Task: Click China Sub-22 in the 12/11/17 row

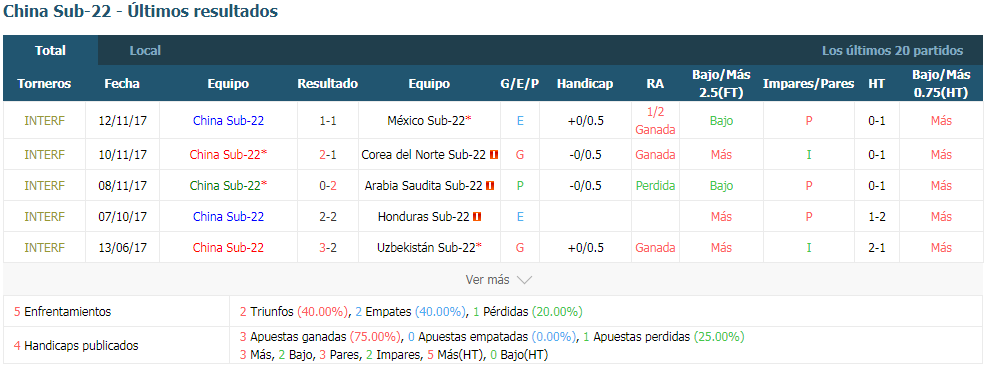Action: (228, 120)
